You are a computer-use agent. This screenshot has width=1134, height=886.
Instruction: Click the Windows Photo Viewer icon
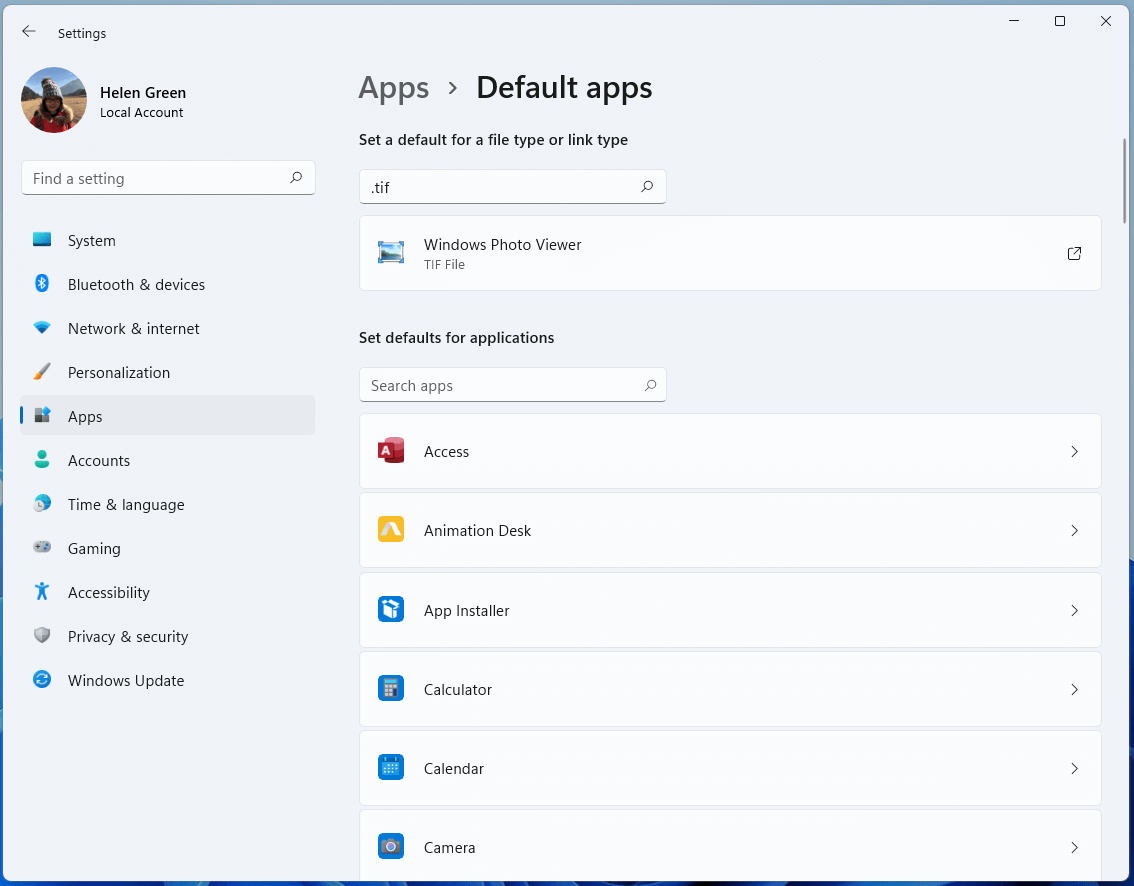(x=391, y=252)
